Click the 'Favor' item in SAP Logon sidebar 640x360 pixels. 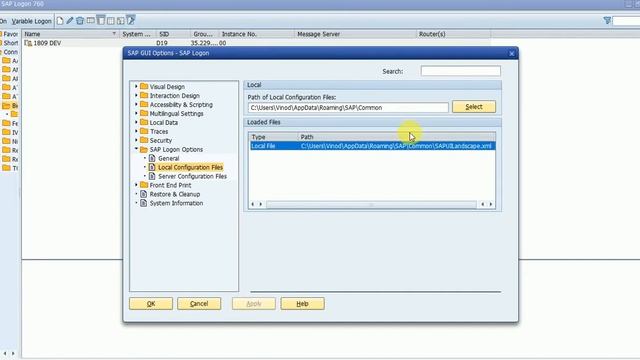10,34
